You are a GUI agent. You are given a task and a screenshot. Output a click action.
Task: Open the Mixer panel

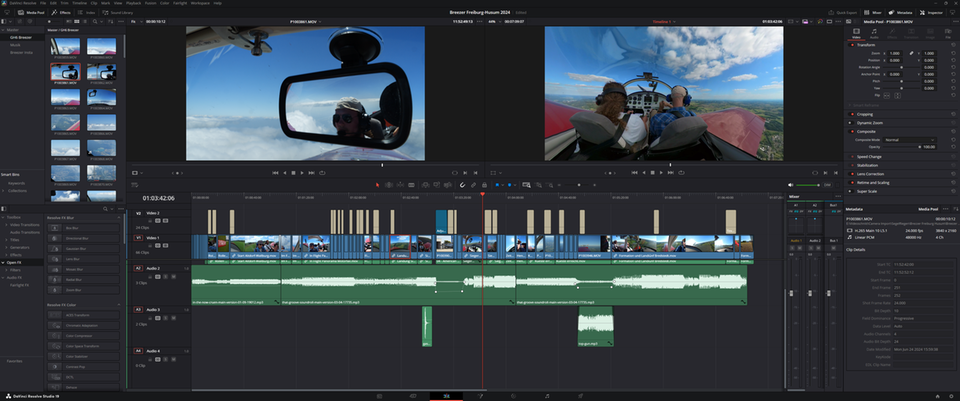point(873,12)
